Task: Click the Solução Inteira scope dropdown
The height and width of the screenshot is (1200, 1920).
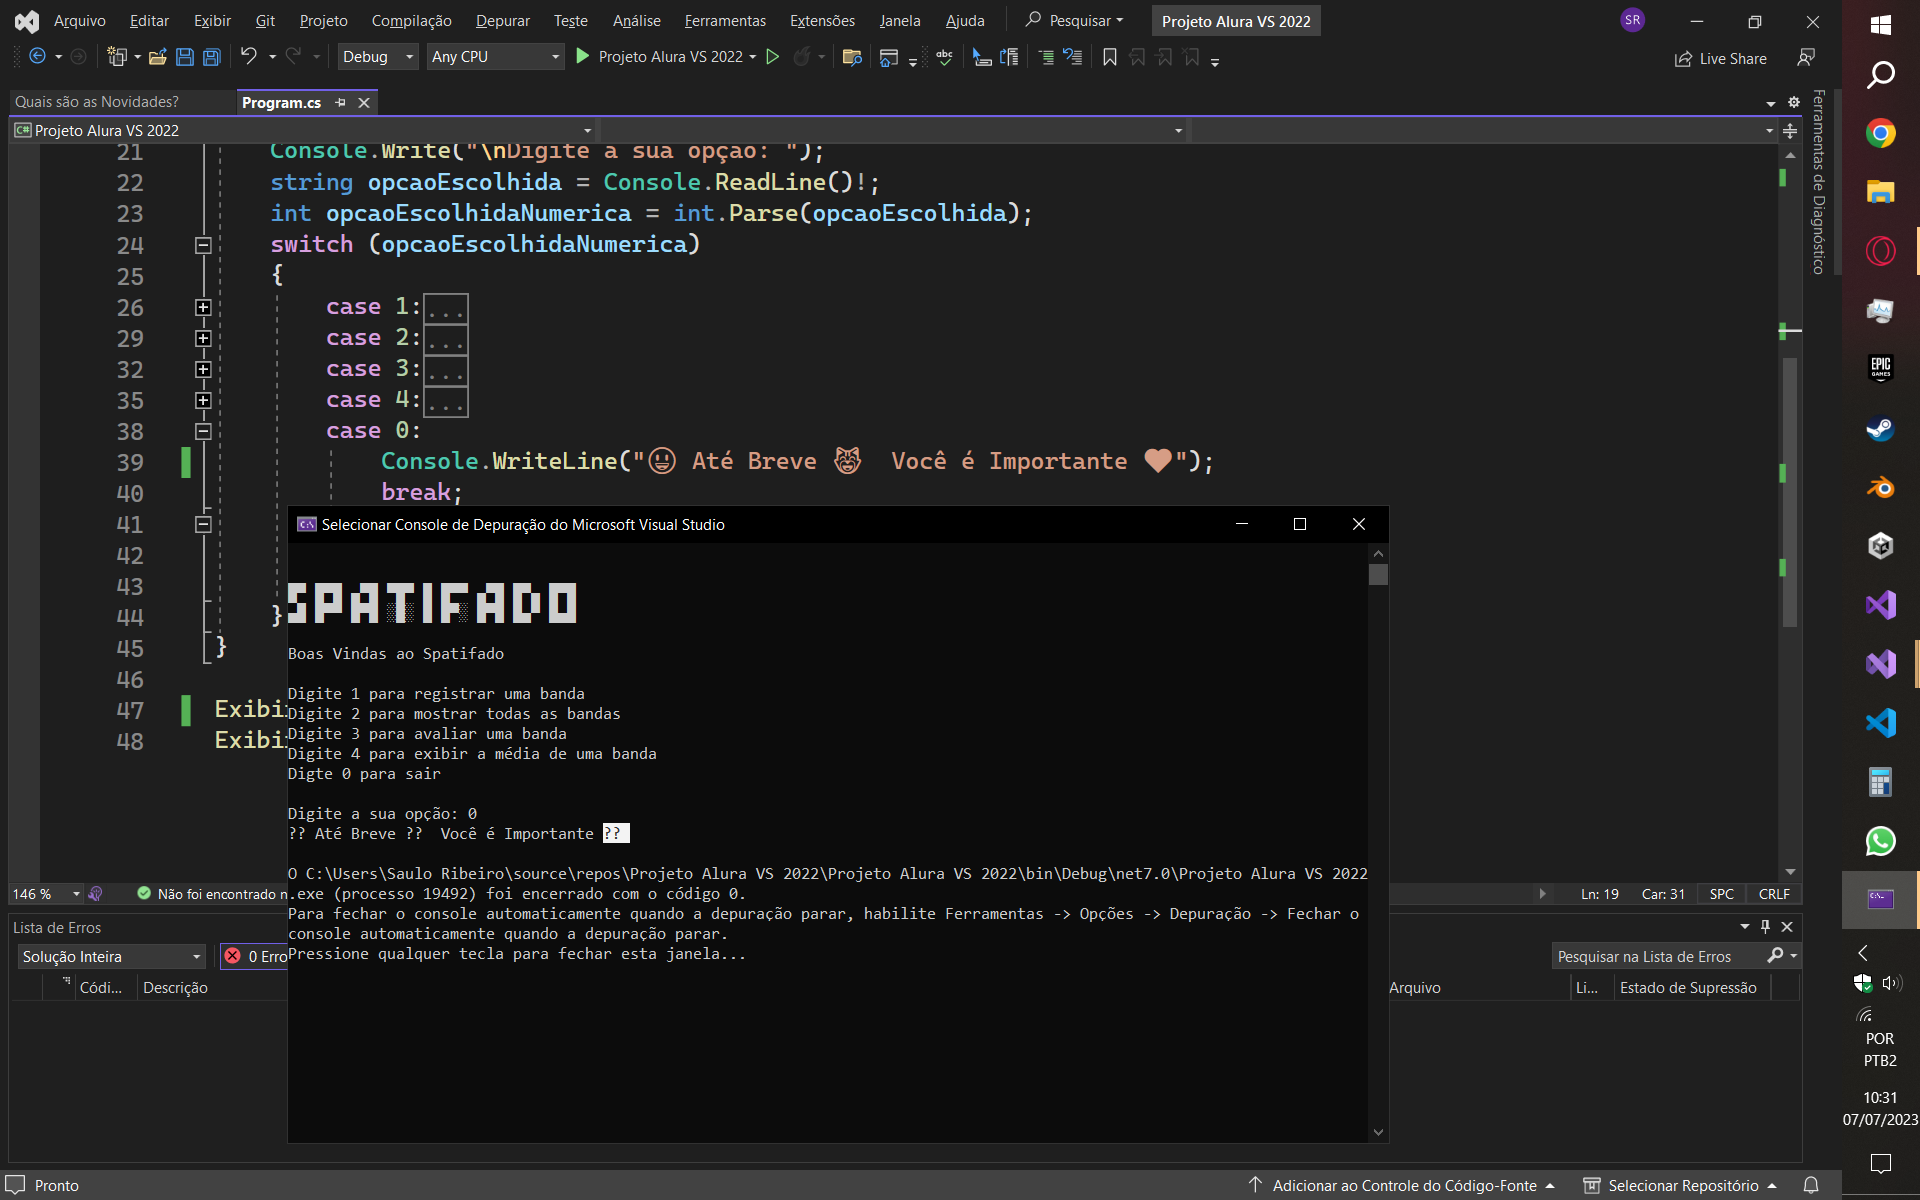Action: pyautogui.click(x=109, y=957)
